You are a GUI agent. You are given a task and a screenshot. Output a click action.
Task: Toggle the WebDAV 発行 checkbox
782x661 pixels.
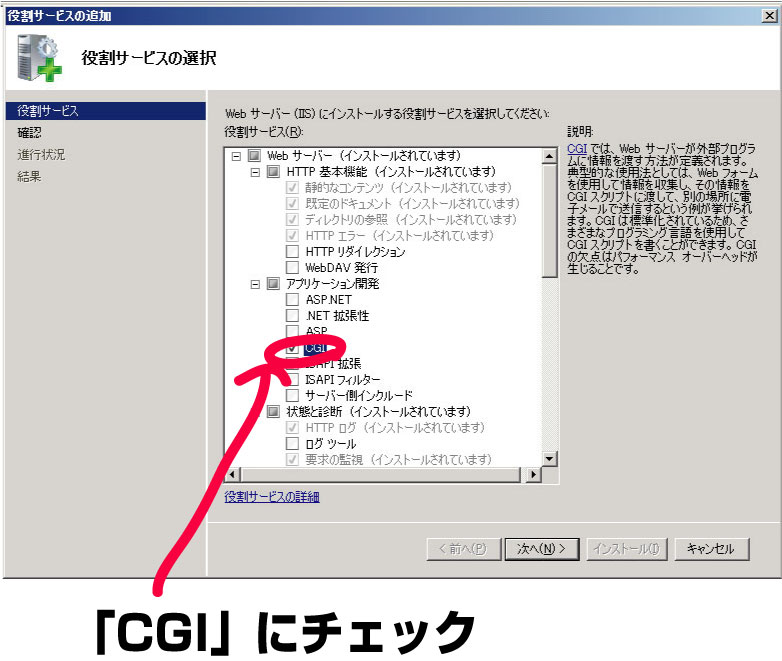[x=292, y=267]
